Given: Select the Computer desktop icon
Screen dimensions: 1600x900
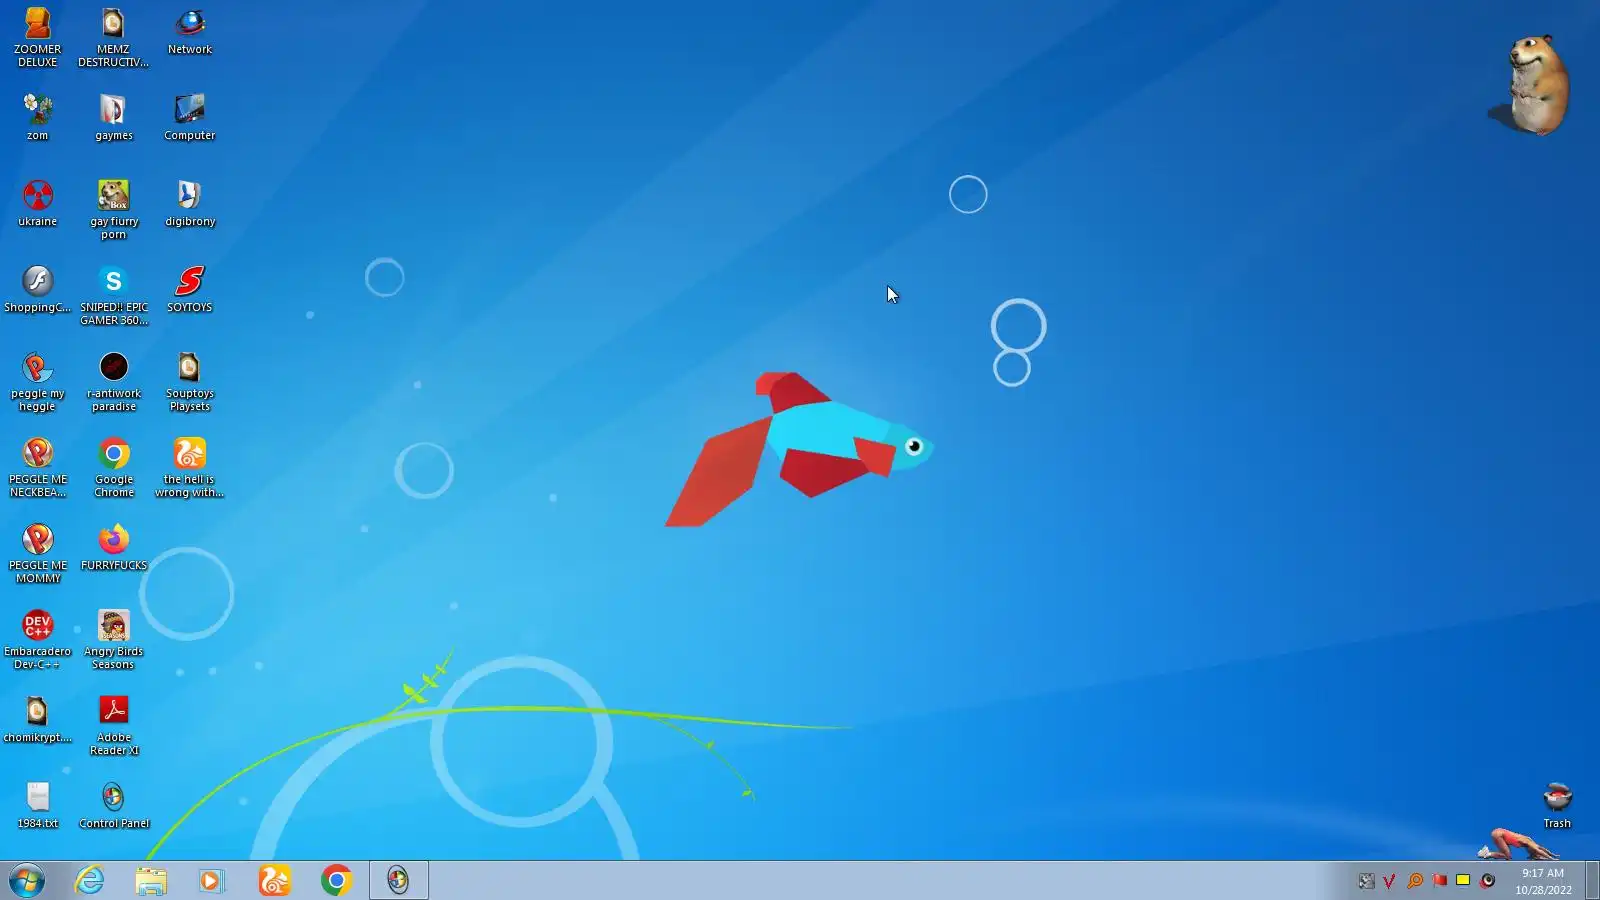Looking at the screenshot, I should pyautogui.click(x=189, y=117).
